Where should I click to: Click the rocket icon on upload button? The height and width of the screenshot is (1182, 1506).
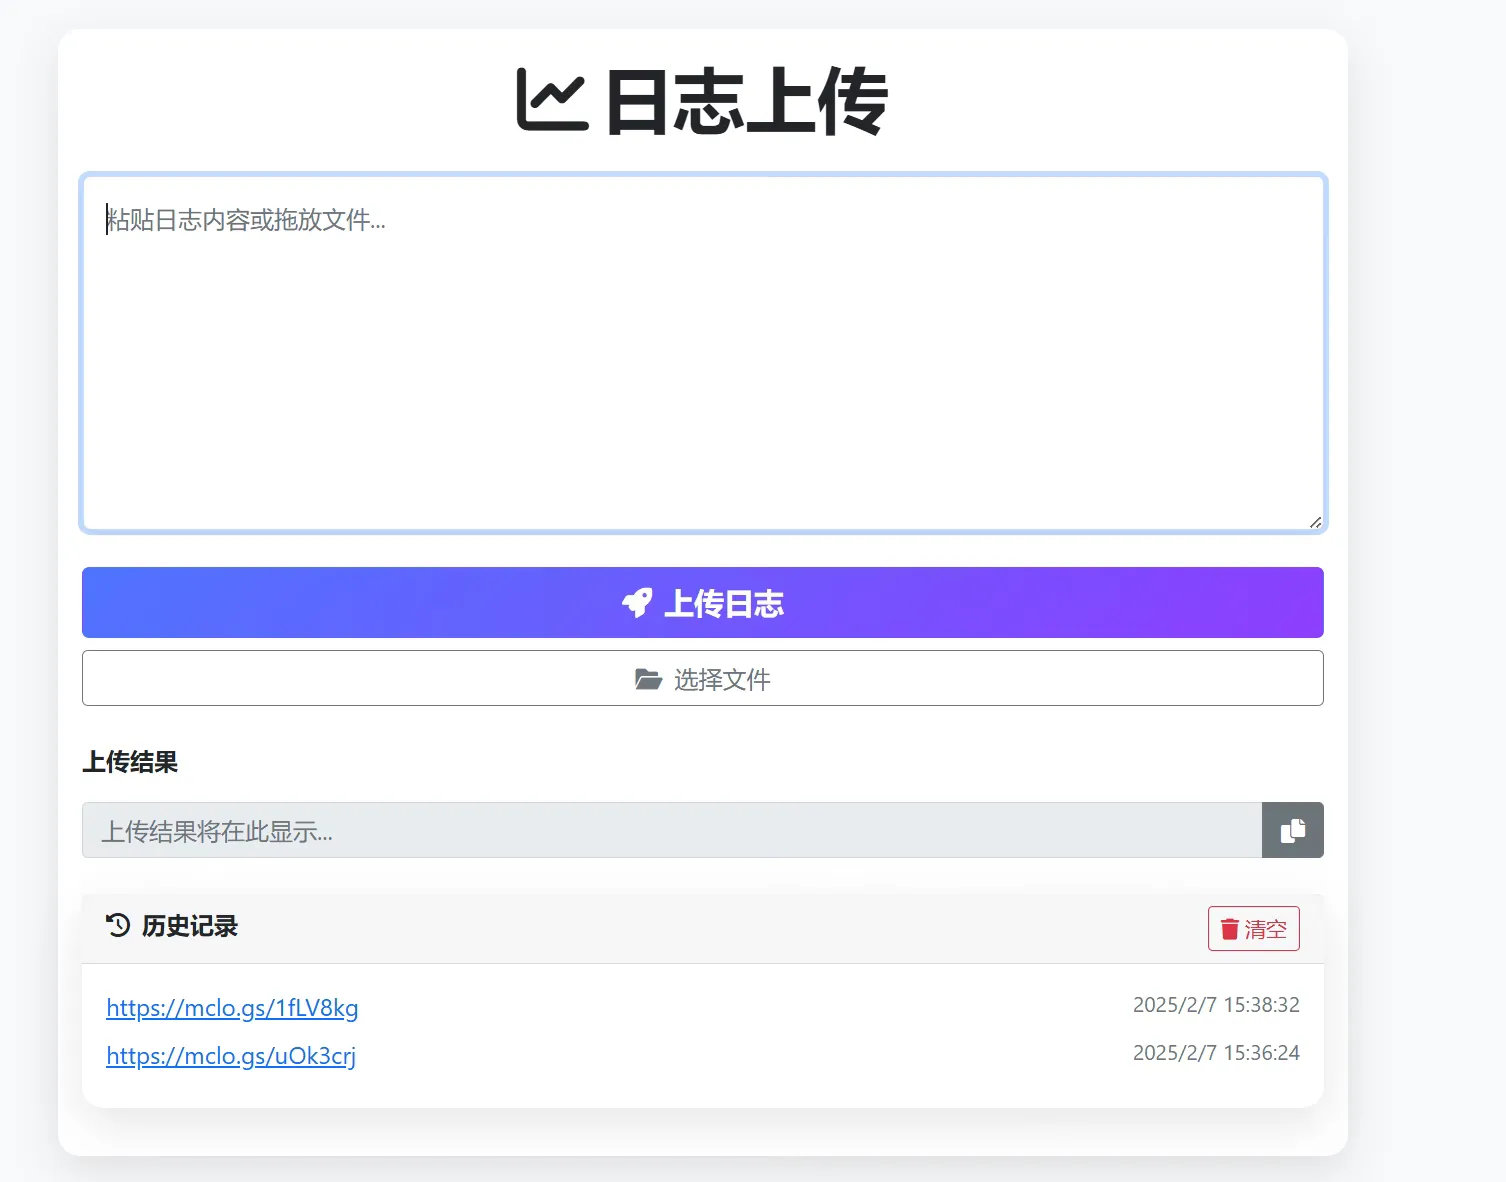pos(637,603)
